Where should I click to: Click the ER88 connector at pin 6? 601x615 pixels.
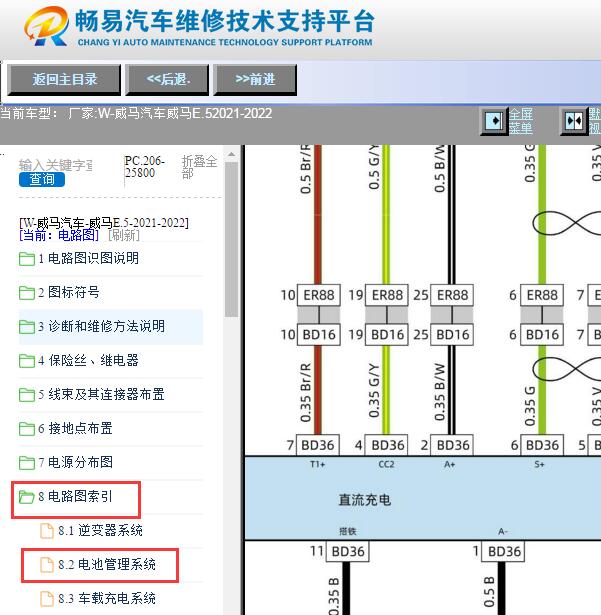pyautogui.click(x=542, y=295)
